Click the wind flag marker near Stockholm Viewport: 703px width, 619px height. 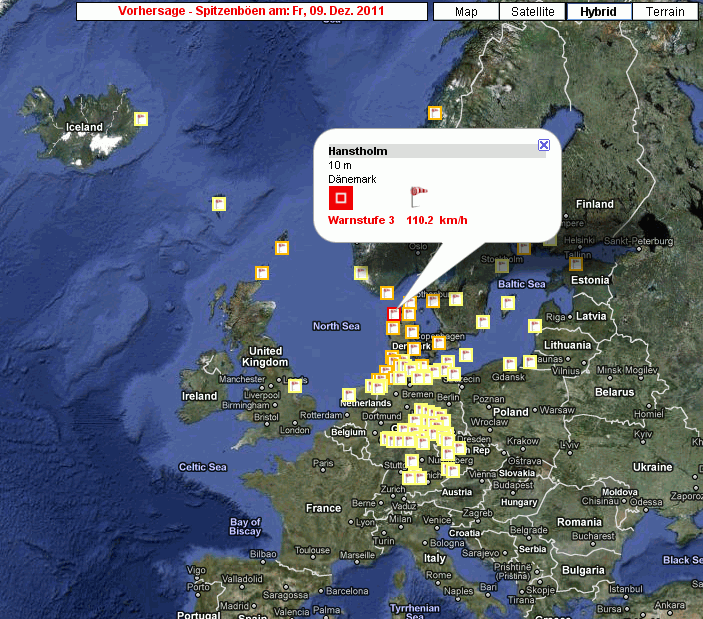[x=502, y=266]
